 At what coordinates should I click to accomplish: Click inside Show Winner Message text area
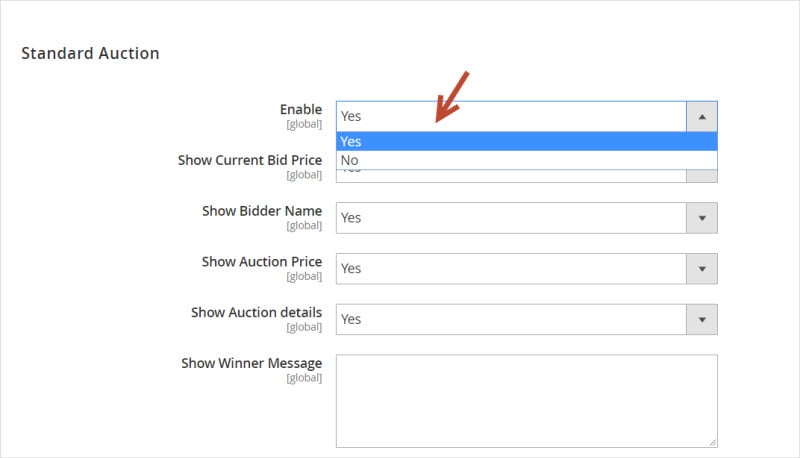[527, 401]
